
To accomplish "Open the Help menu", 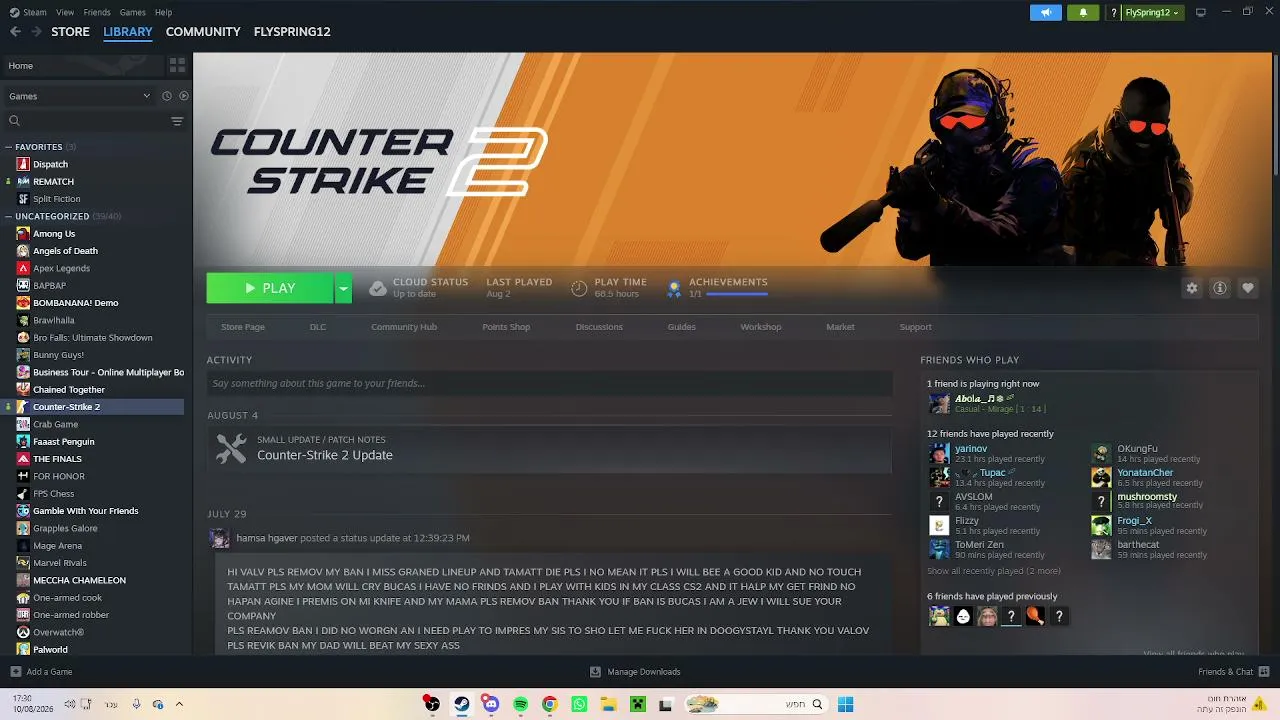I will click(163, 12).
